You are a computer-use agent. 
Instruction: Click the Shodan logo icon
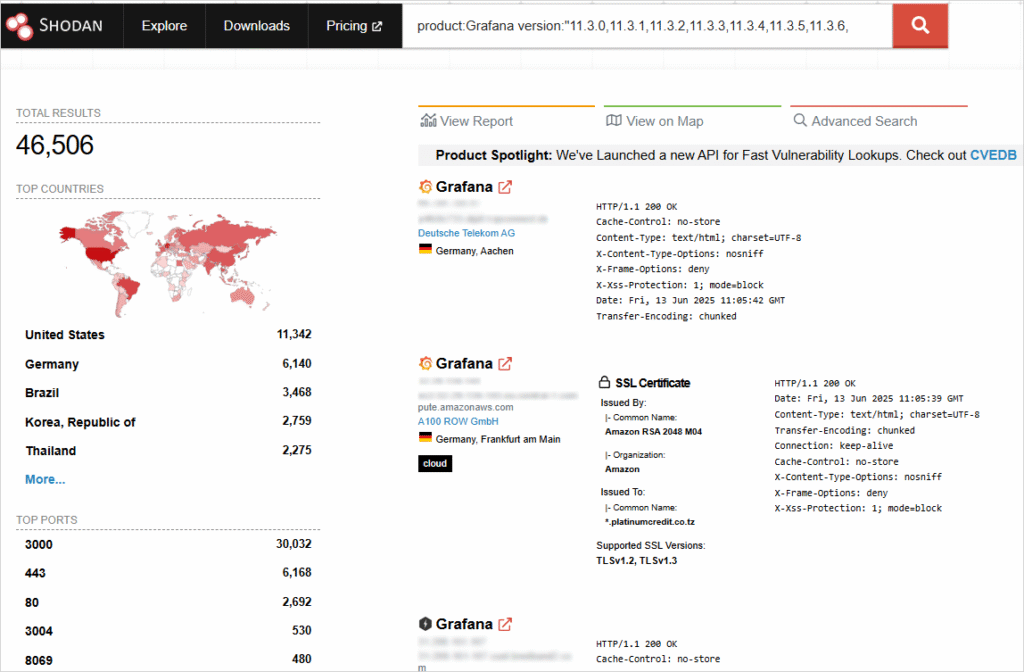pyautogui.click(x=18, y=25)
